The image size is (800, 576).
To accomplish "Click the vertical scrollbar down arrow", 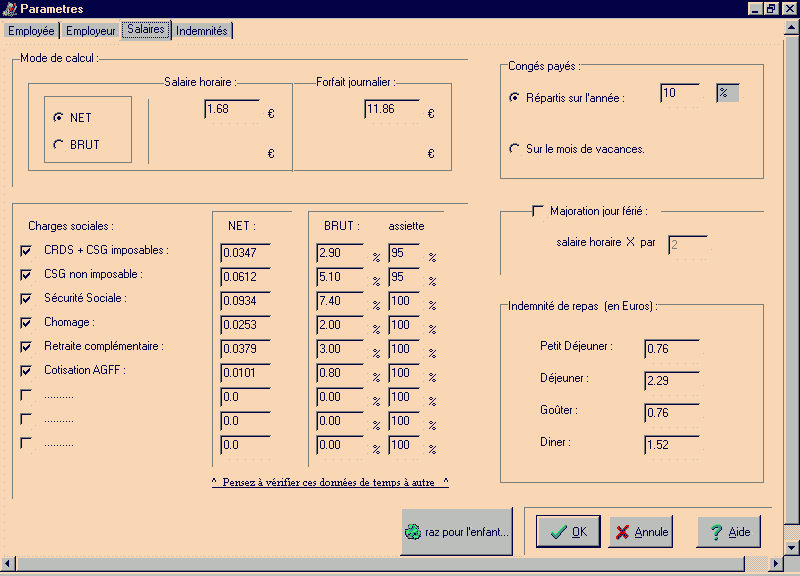I will click(792, 548).
